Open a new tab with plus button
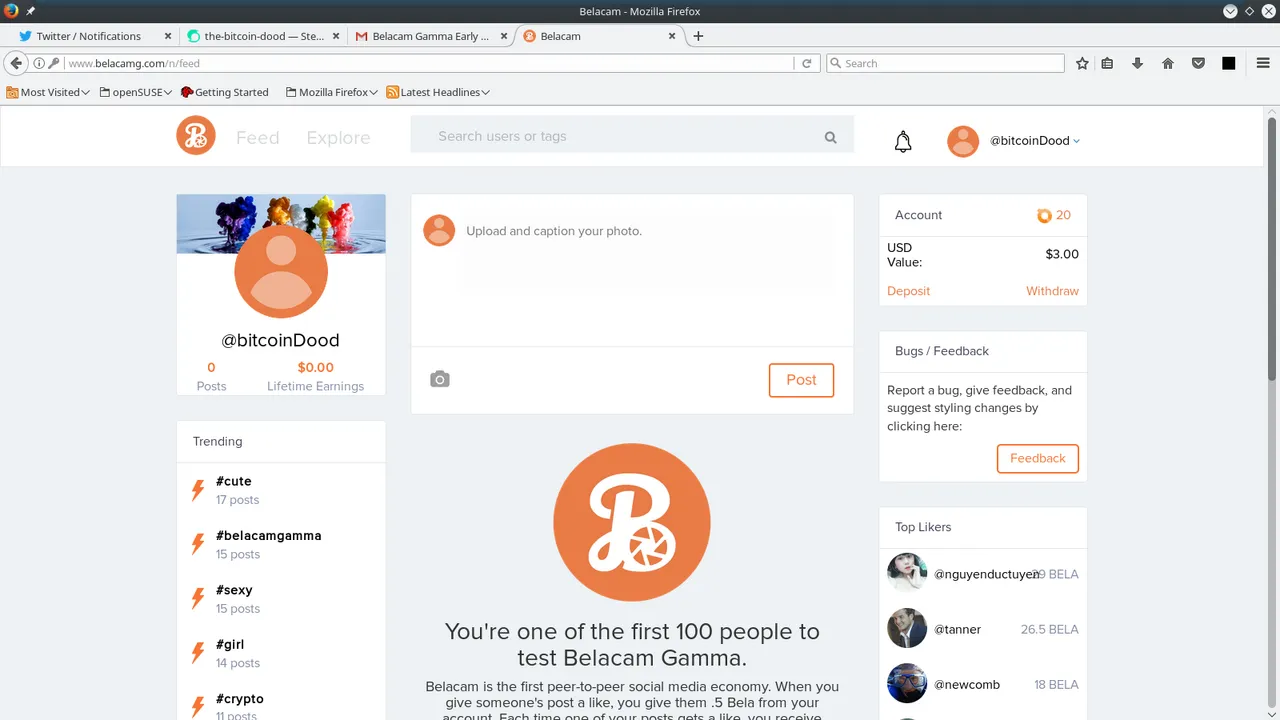The image size is (1280, 720). point(698,36)
